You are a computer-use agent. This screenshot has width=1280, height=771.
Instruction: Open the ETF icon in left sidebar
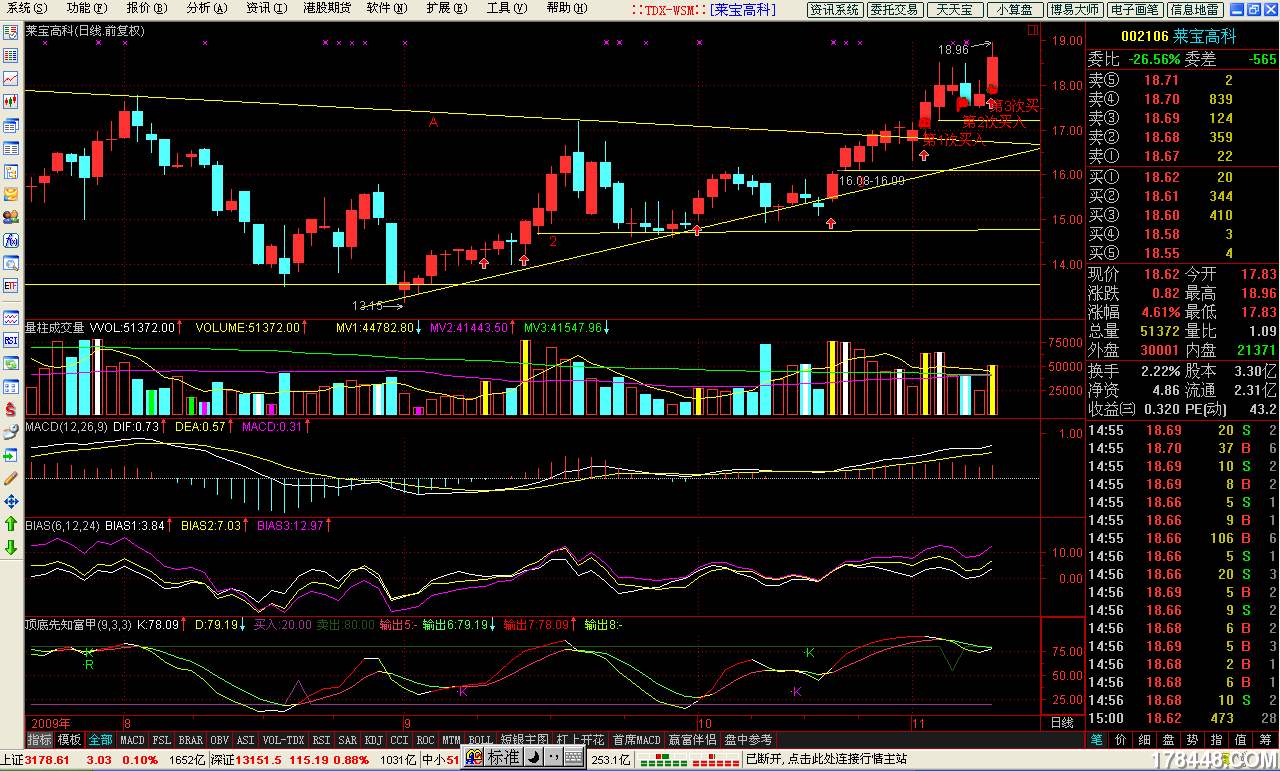click(11, 286)
